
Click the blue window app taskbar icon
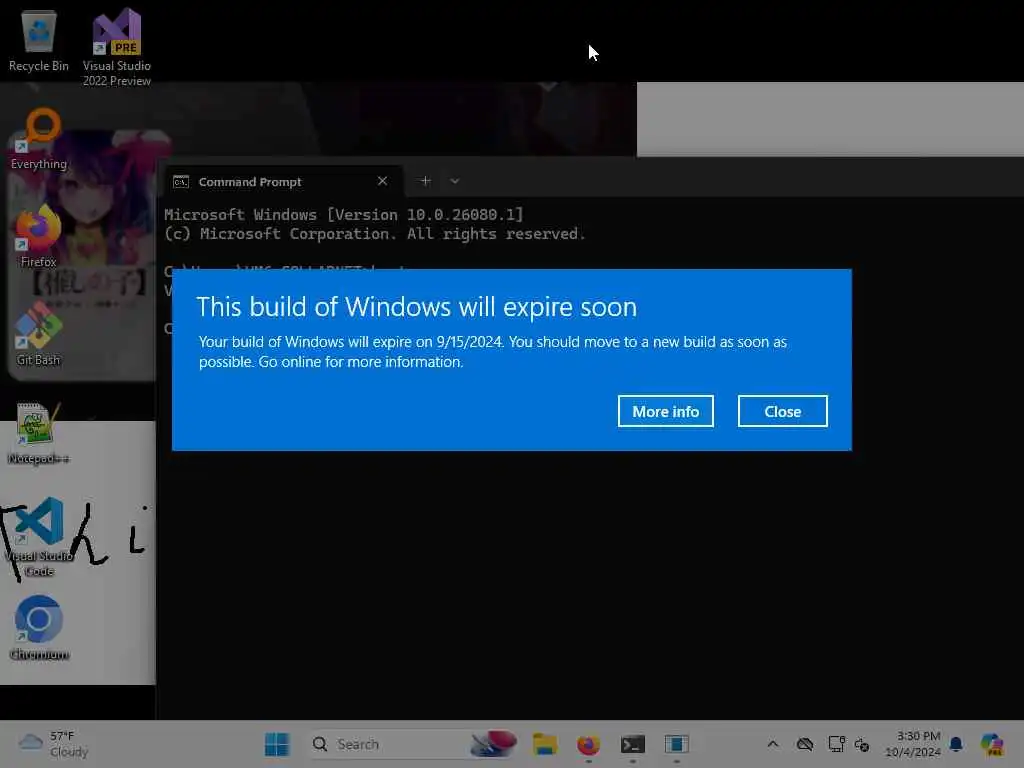tap(677, 744)
